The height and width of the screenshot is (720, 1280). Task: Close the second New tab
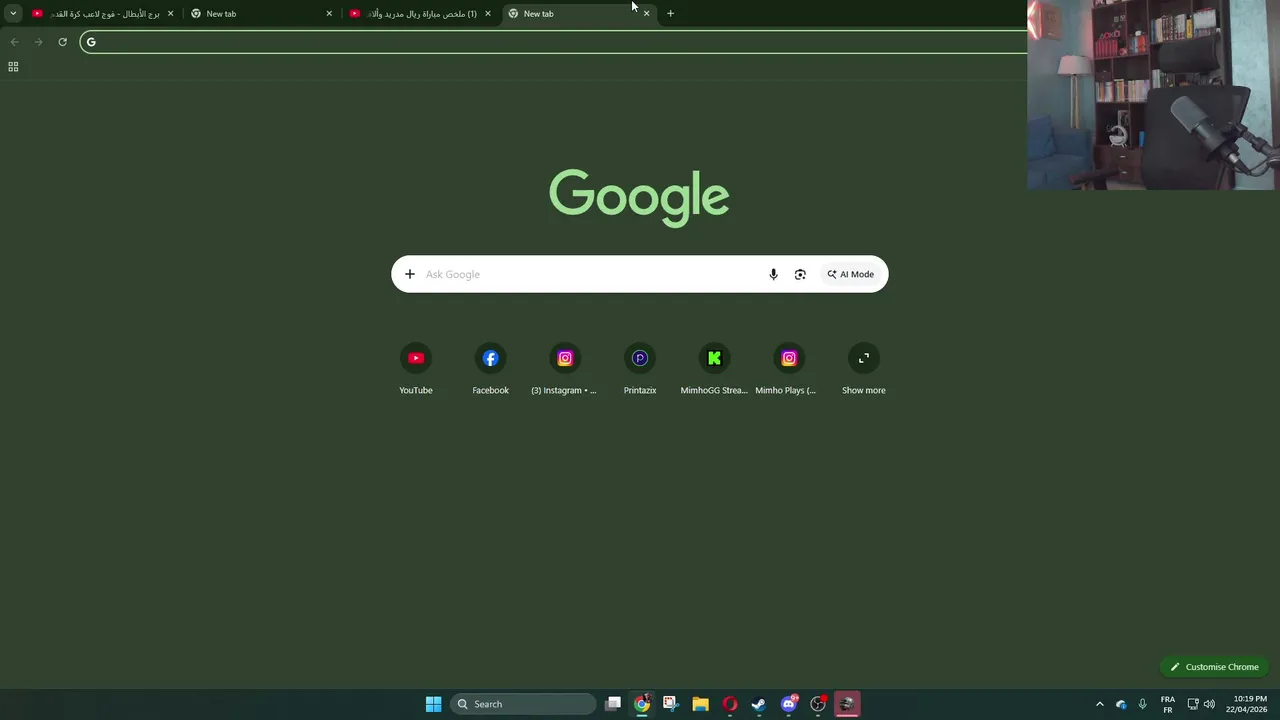[329, 14]
